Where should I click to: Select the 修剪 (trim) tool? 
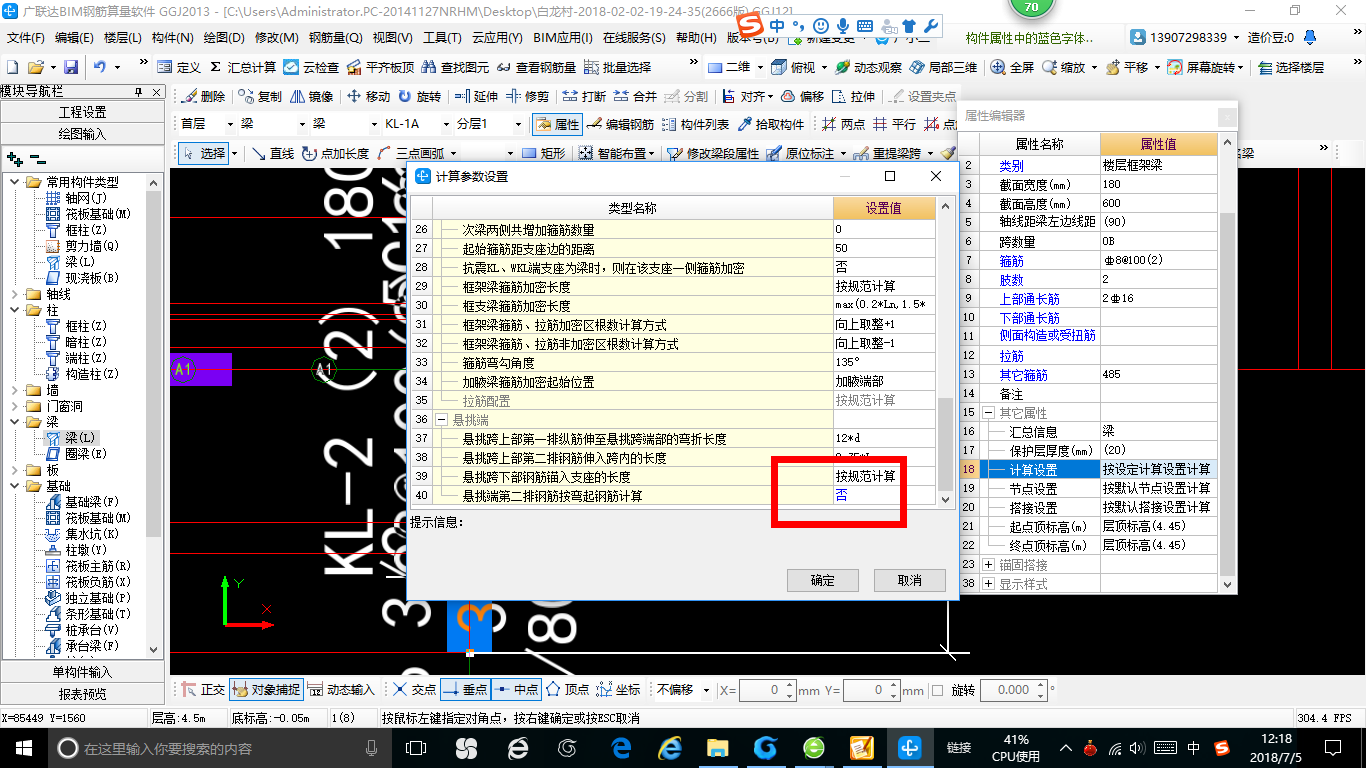(x=527, y=97)
